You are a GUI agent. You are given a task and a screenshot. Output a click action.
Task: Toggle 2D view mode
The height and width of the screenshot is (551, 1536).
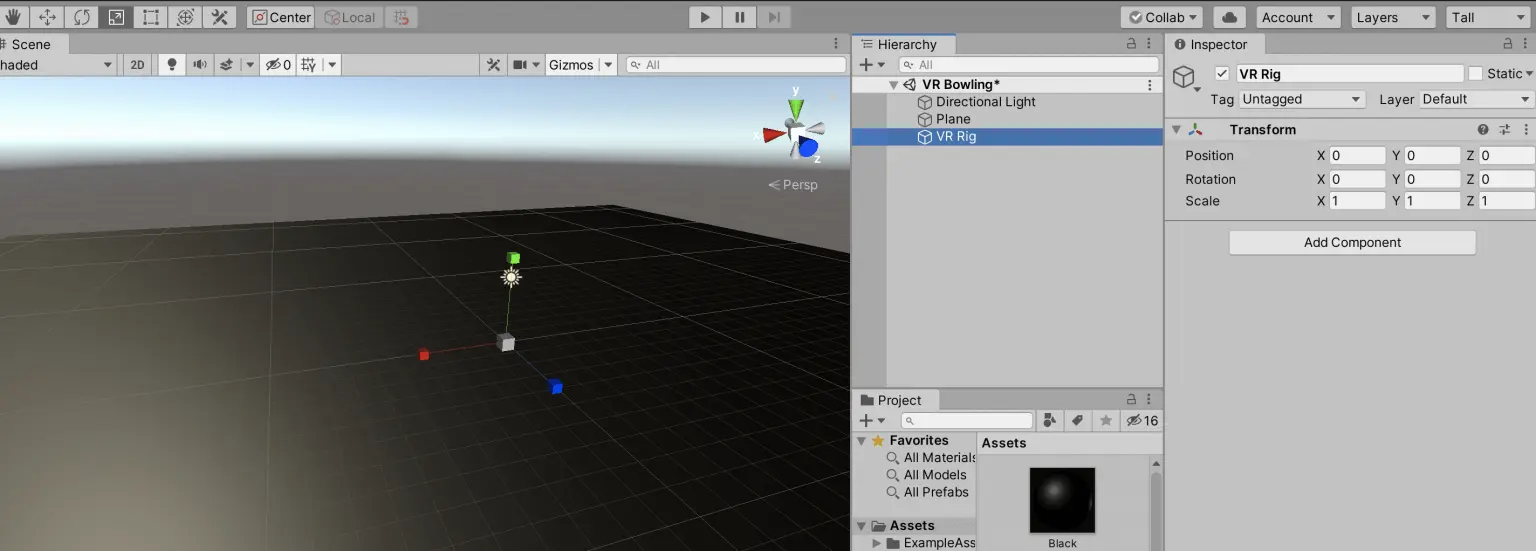[137, 65]
